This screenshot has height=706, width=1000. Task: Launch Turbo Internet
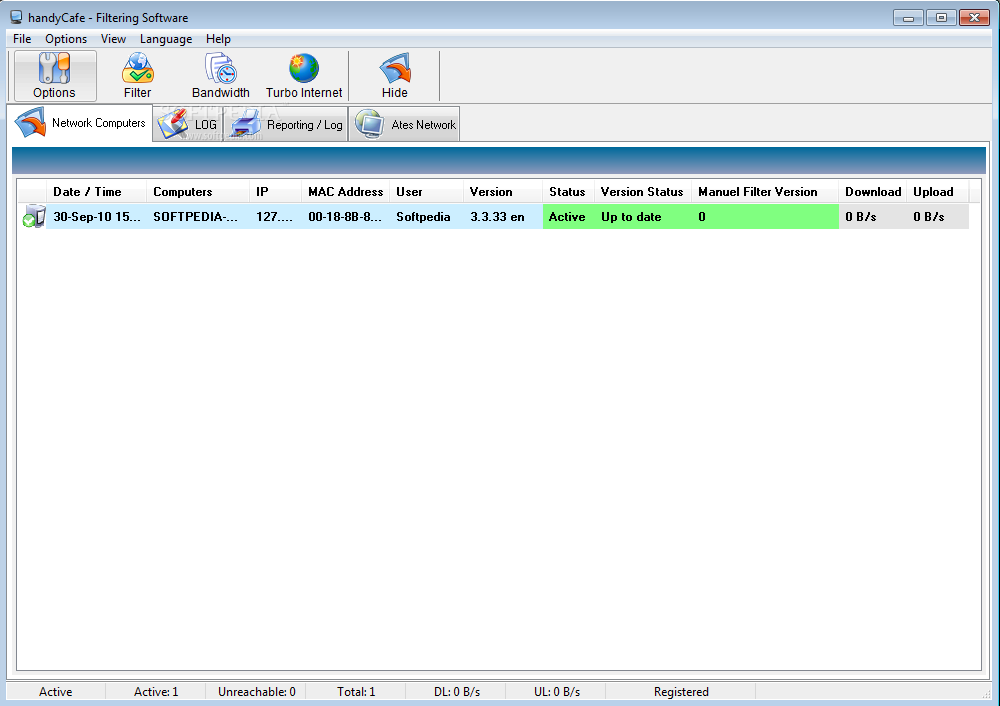coord(304,76)
